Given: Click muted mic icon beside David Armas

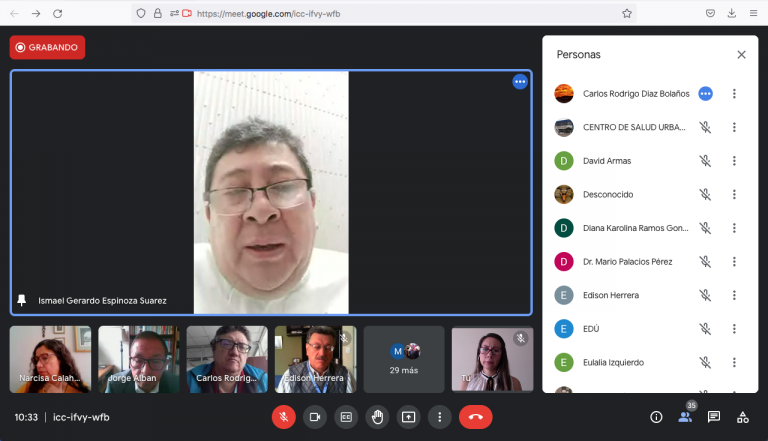Looking at the screenshot, I should coord(705,161).
